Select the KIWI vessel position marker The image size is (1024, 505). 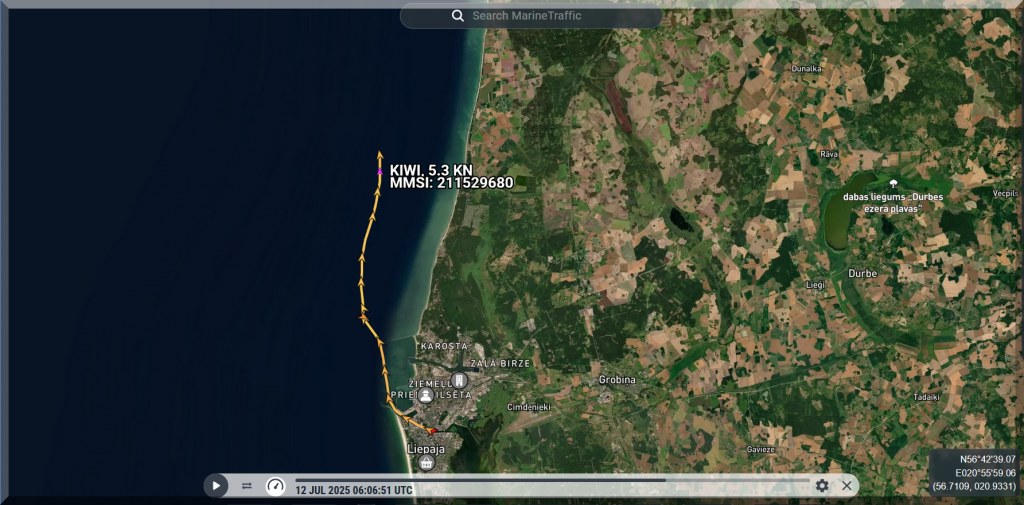pyautogui.click(x=380, y=173)
